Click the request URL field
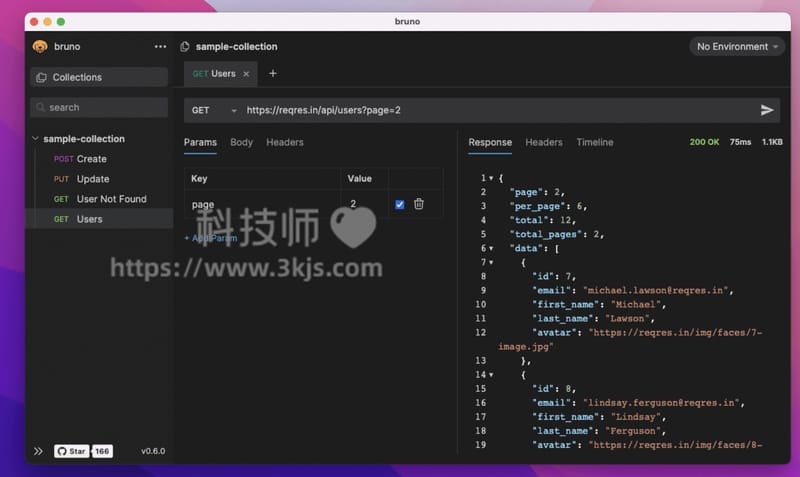Screen dimensions: 800x477 click(497, 110)
